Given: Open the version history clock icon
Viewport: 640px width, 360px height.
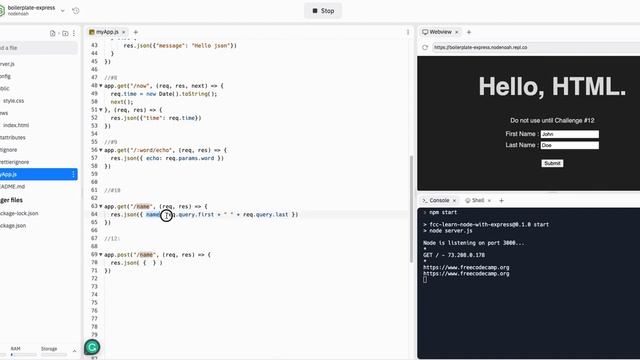Looking at the screenshot, I should click(76, 11).
